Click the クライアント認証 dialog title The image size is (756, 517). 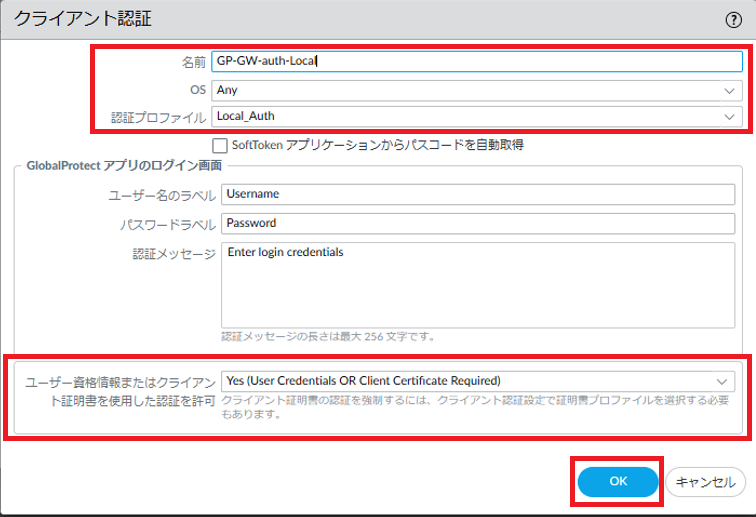pos(82,19)
